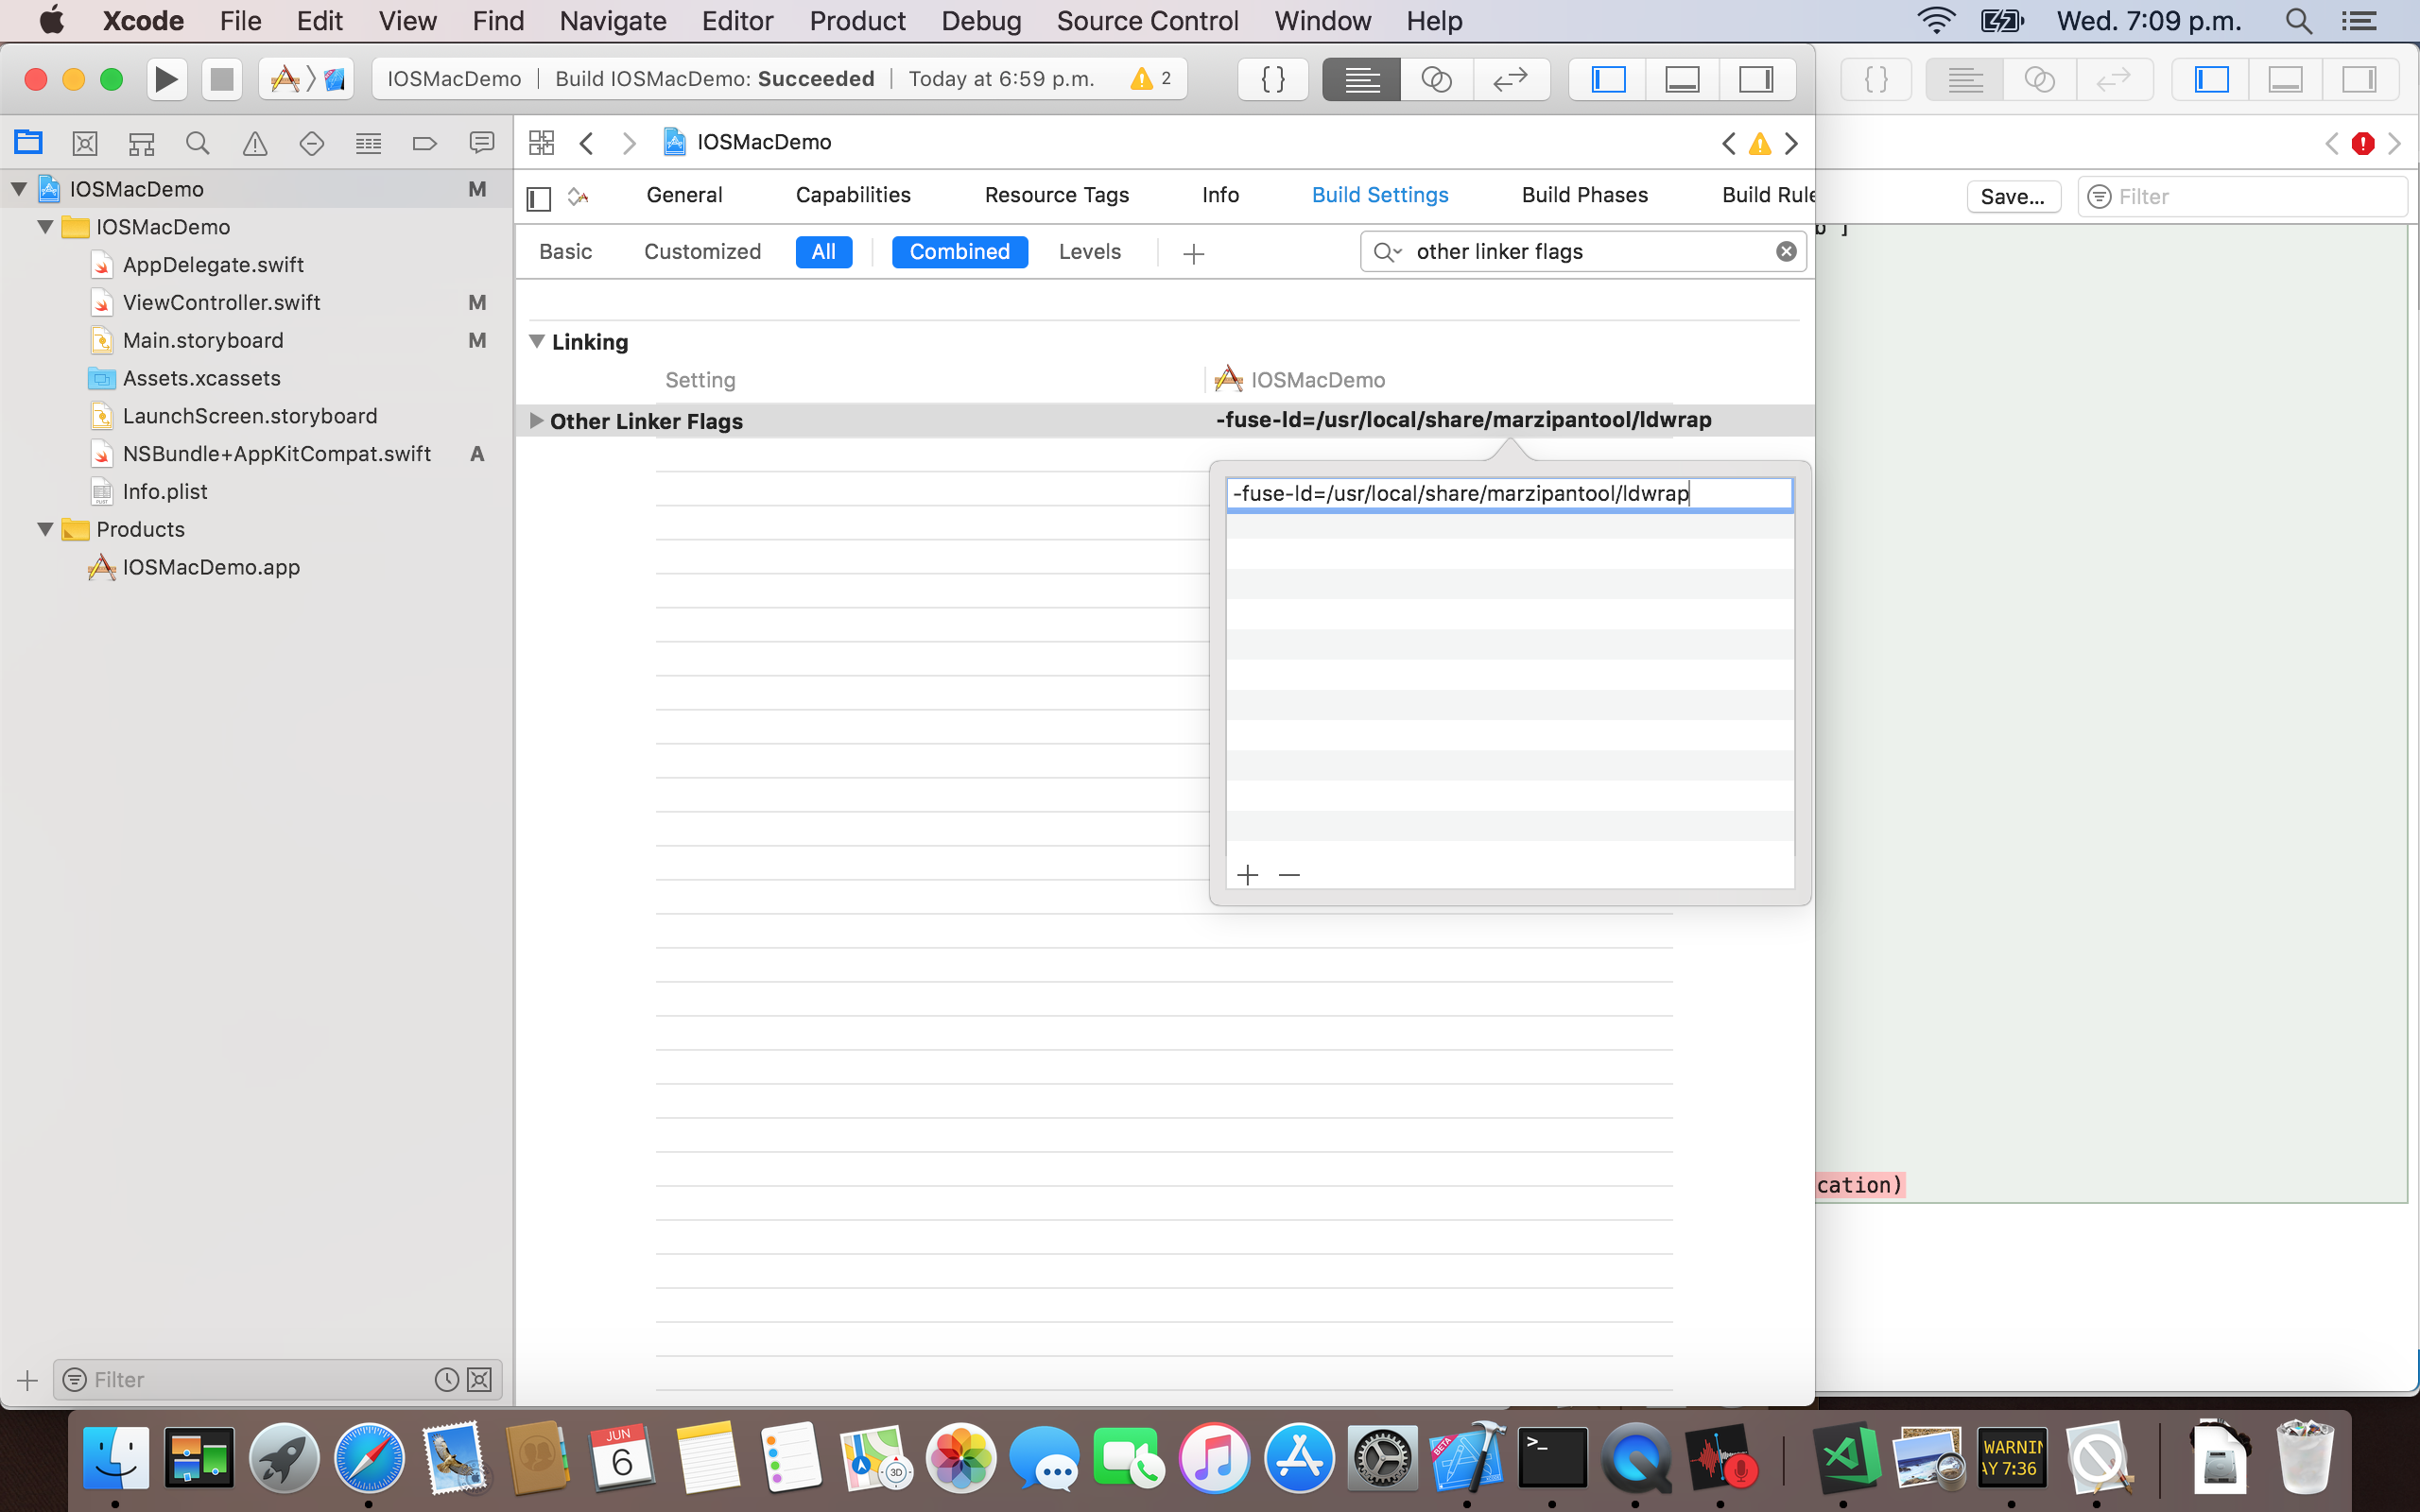
Task: Go back in editor history
Action: [x=587, y=143]
